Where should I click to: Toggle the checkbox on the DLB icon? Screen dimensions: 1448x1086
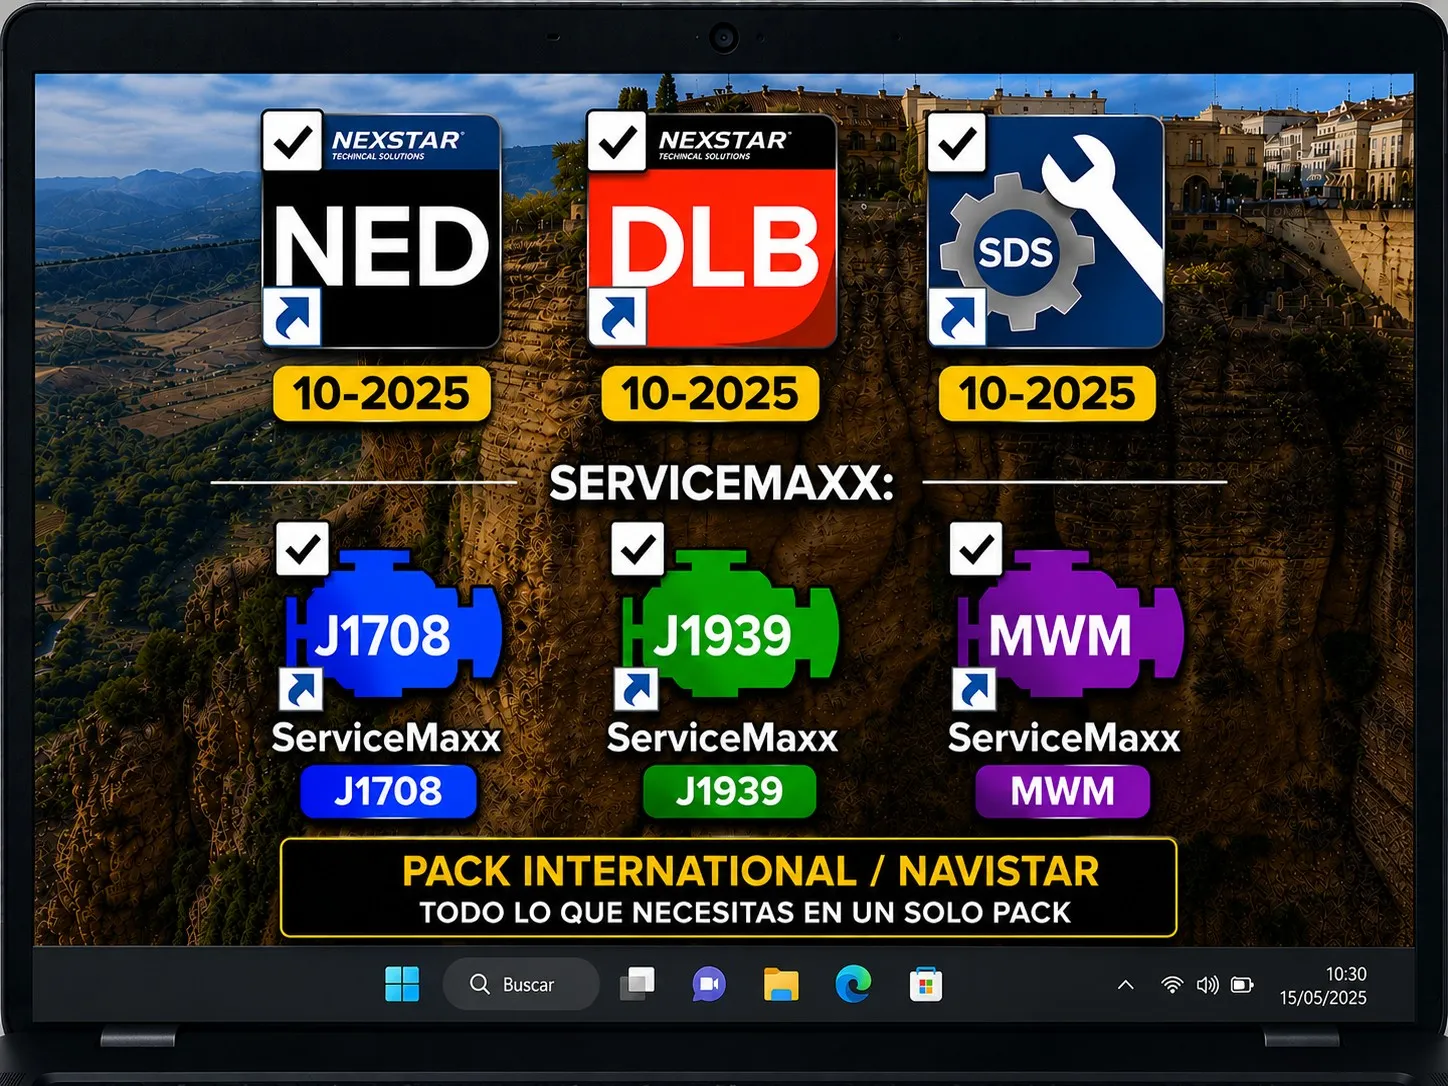[x=616, y=141]
